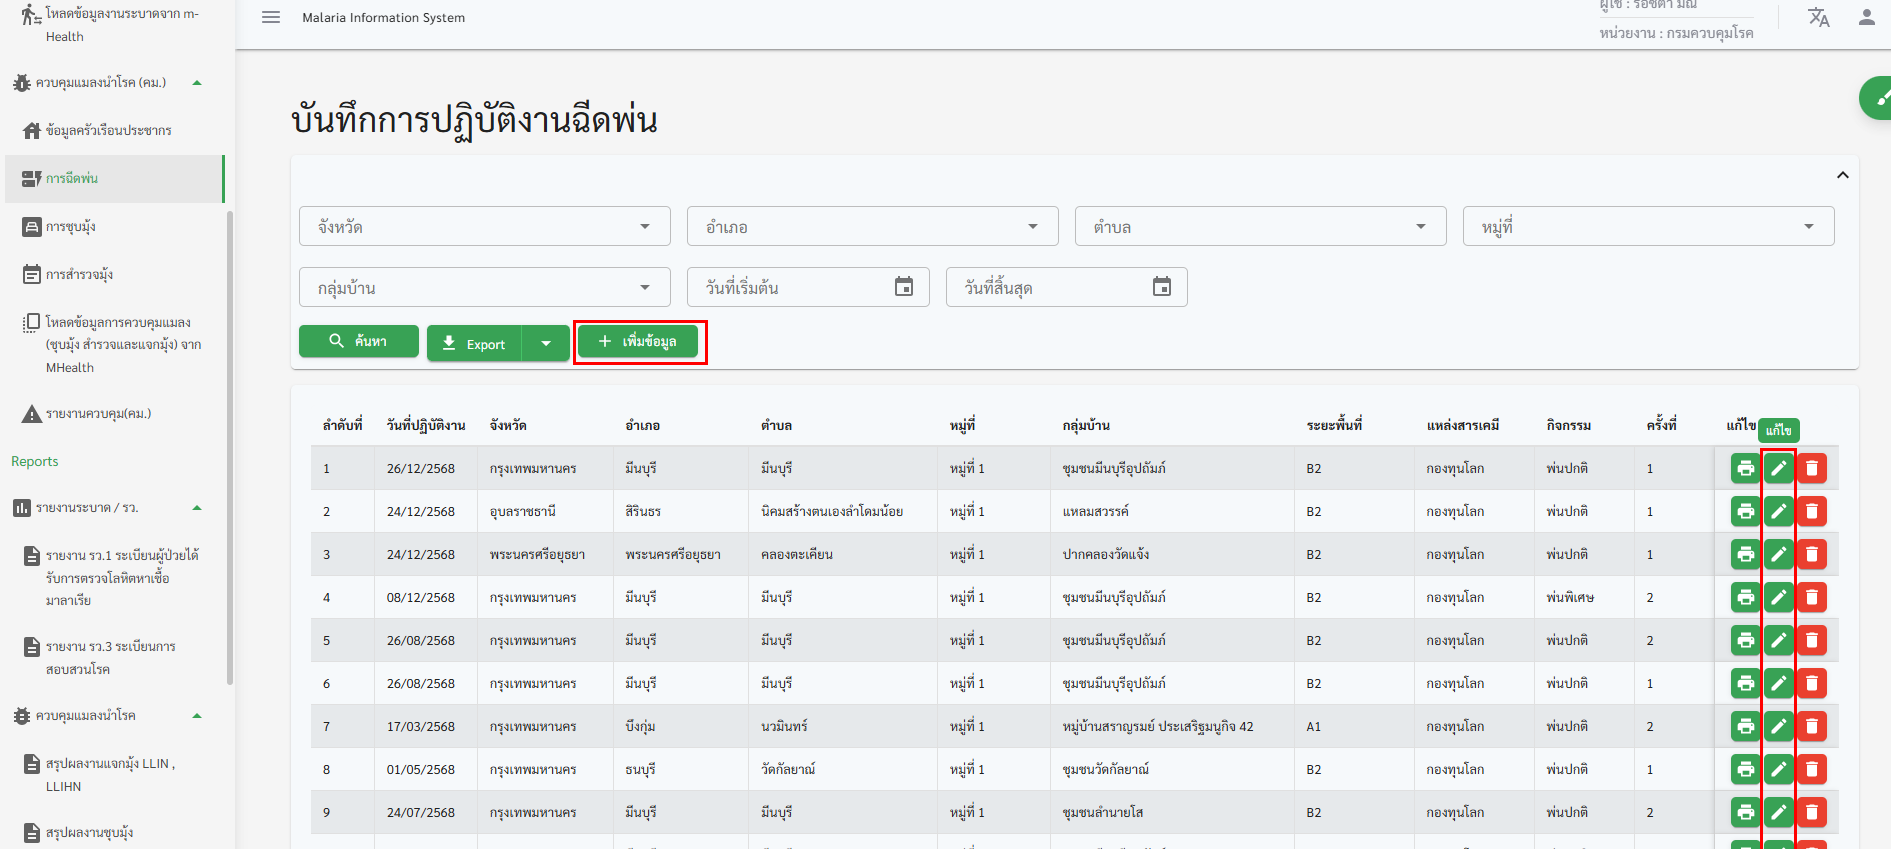Delete row 5 using the trash icon
Image resolution: width=1891 pixels, height=849 pixels.
click(x=1811, y=640)
